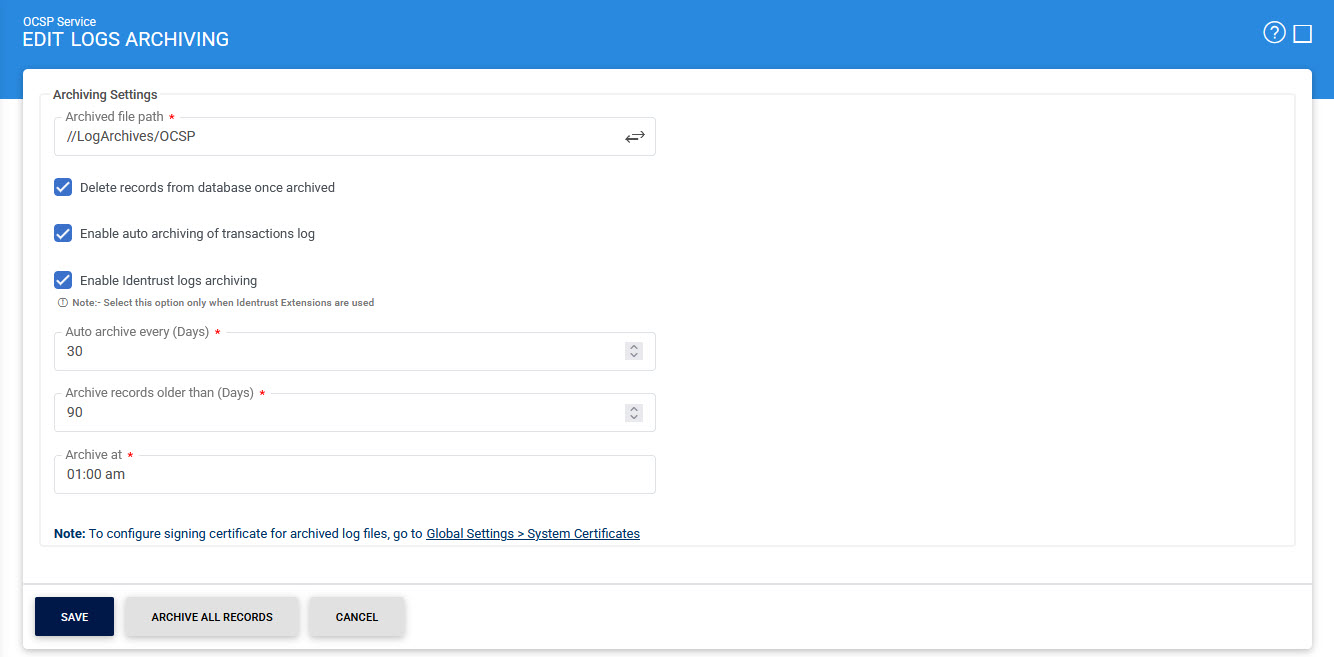
Task: Increase Auto archive every days value
Action: [633, 347]
